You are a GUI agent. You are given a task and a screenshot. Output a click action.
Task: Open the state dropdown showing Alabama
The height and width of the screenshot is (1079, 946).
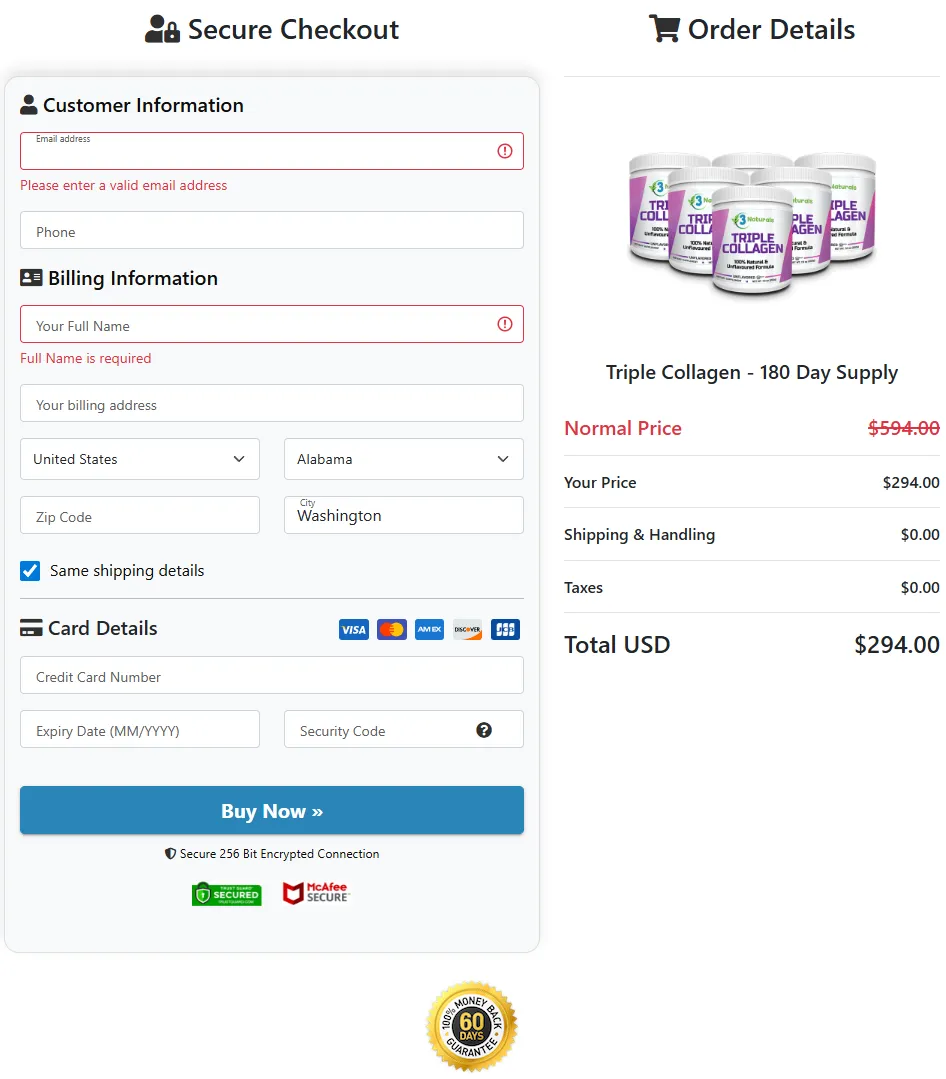click(x=403, y=458)
